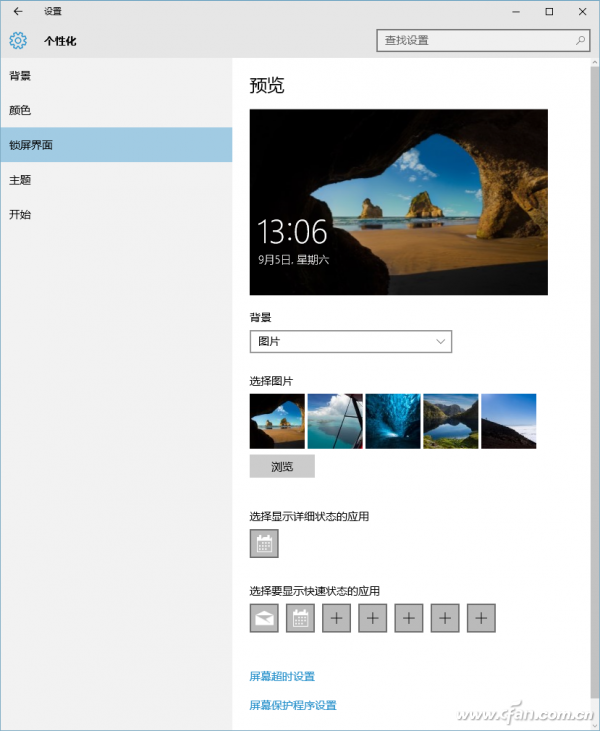Open 主题 settings page
Image resolution: width=600 pixels, height=731 pixels.
click(x=116, y=180)
